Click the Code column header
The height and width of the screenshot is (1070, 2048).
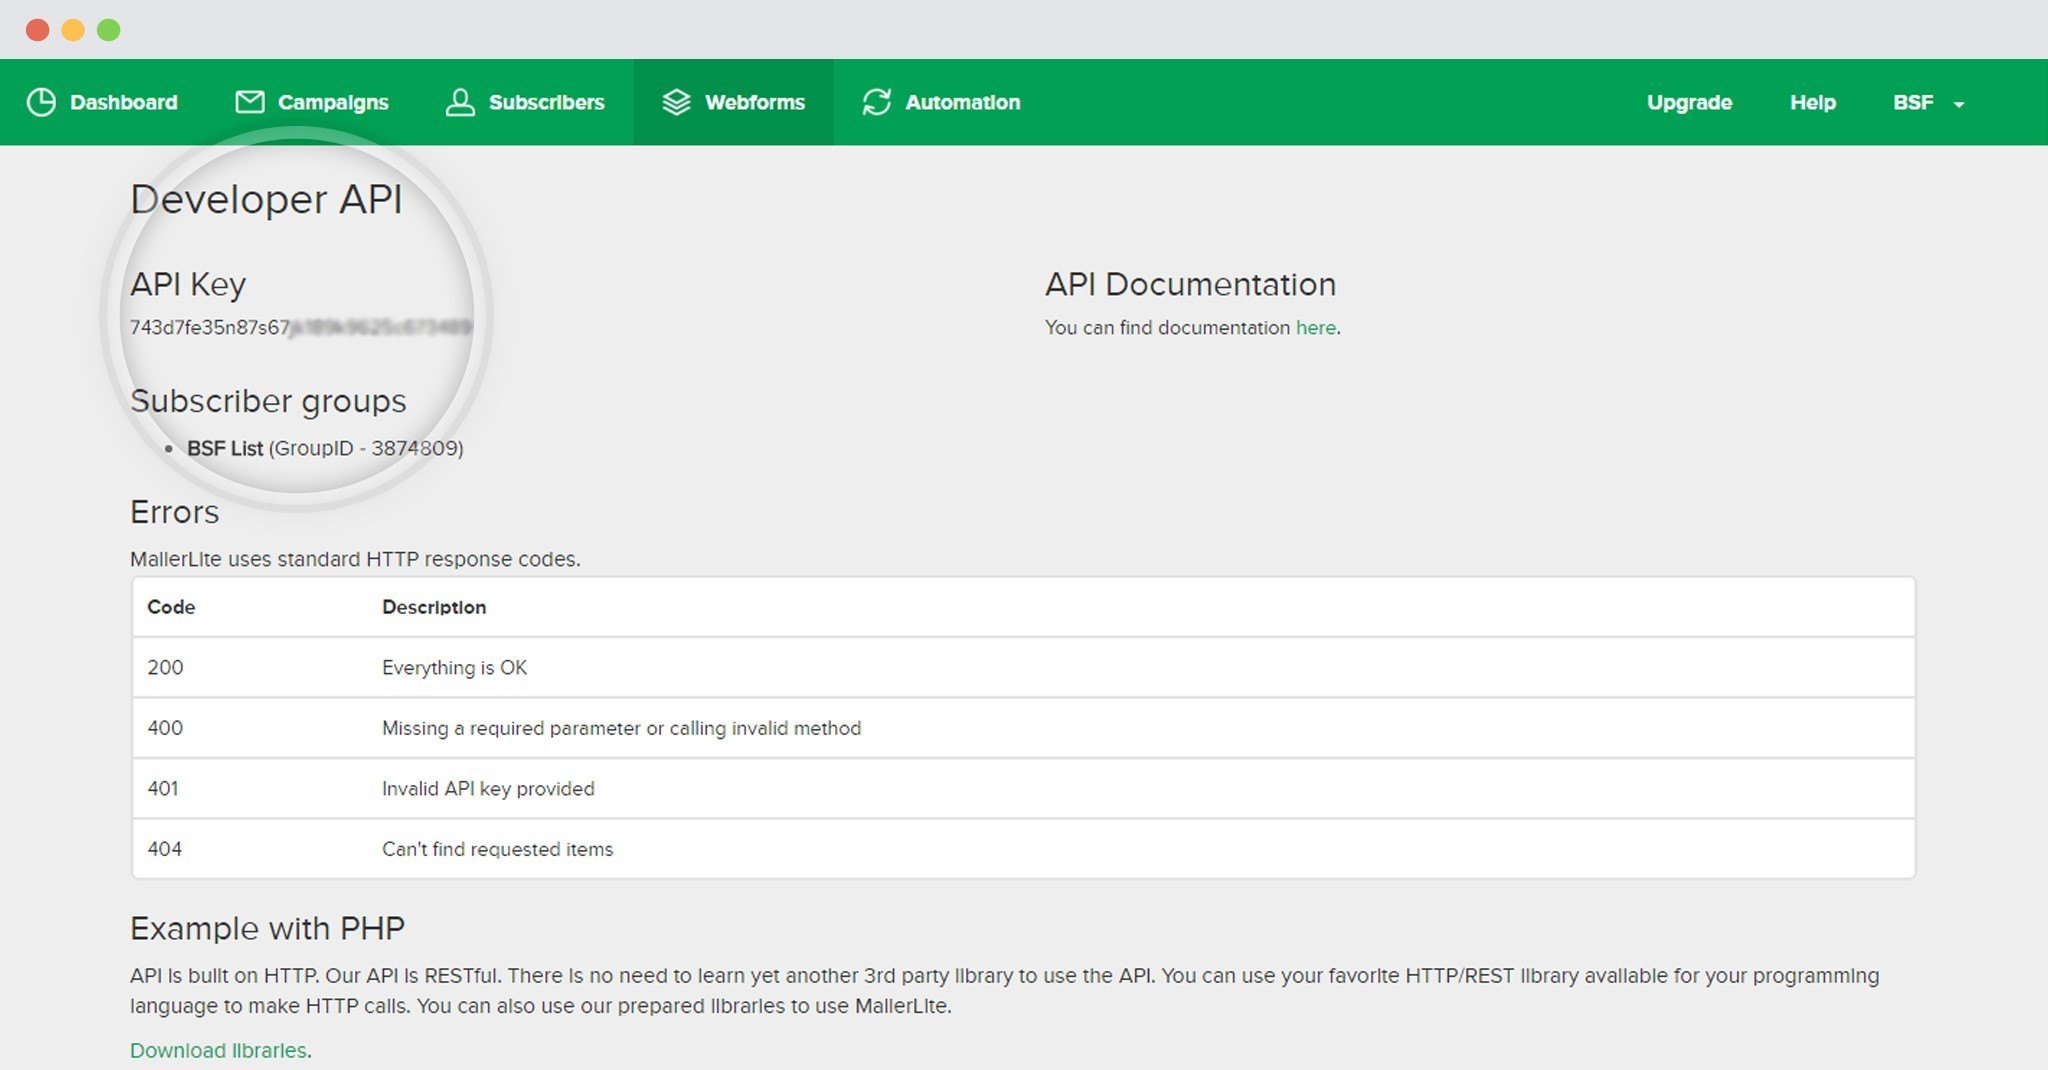(171, 607)
